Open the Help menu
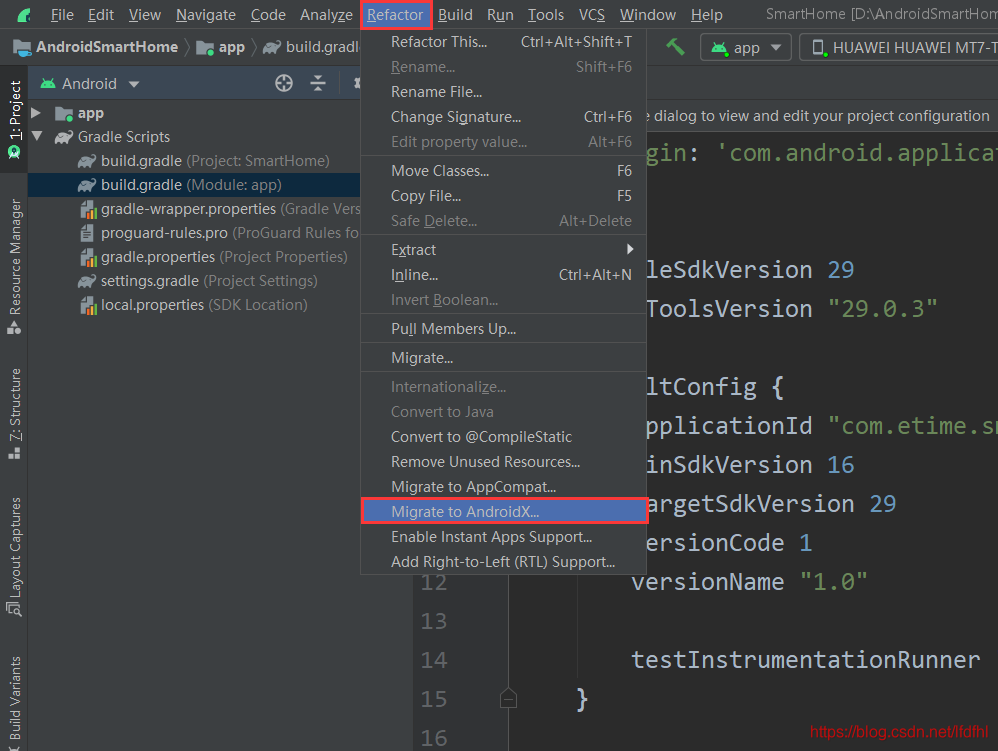Screen dimensions: 998x751 pyautogui.click(x=706, y=15)
